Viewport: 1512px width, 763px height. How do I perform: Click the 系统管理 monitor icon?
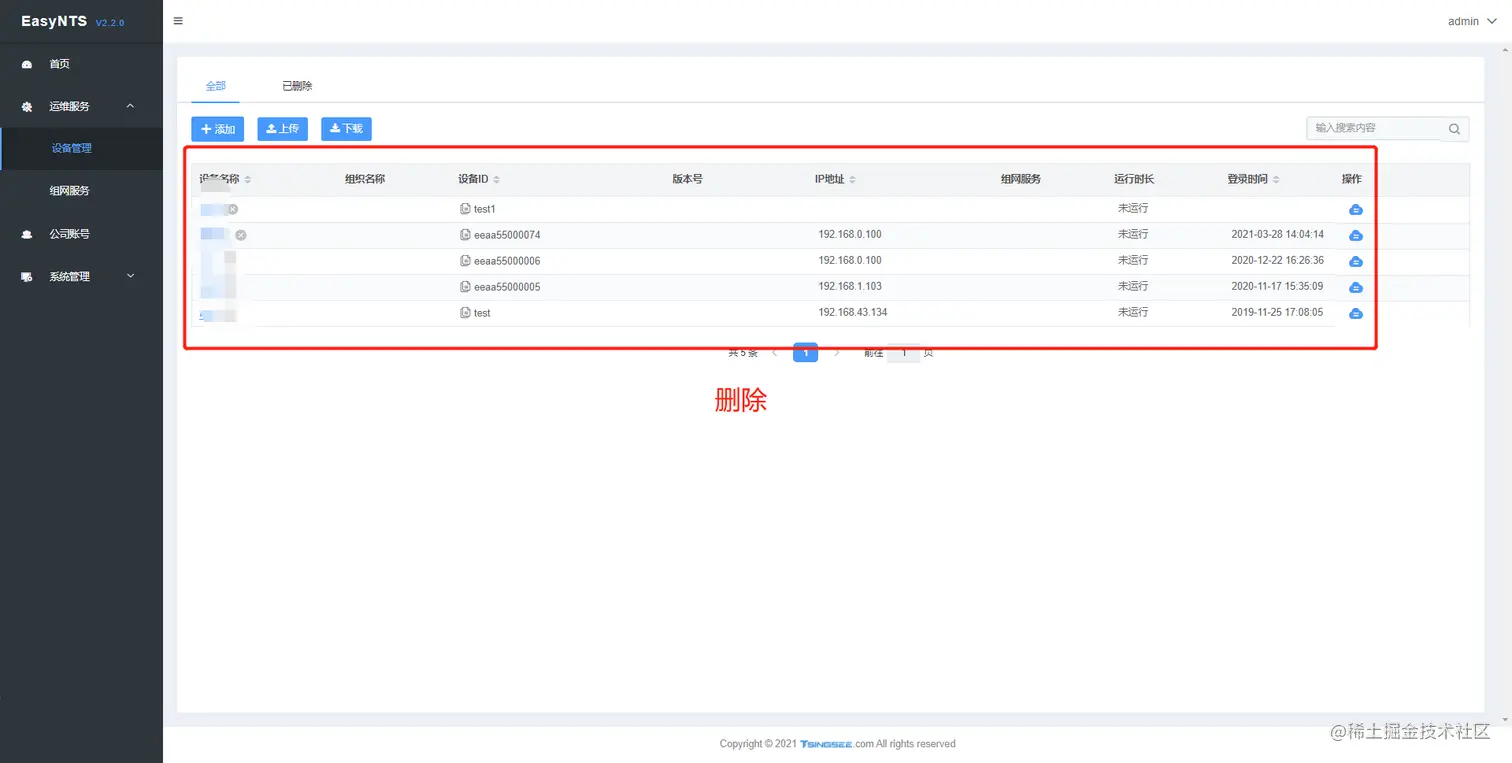[x=27, y=277]
